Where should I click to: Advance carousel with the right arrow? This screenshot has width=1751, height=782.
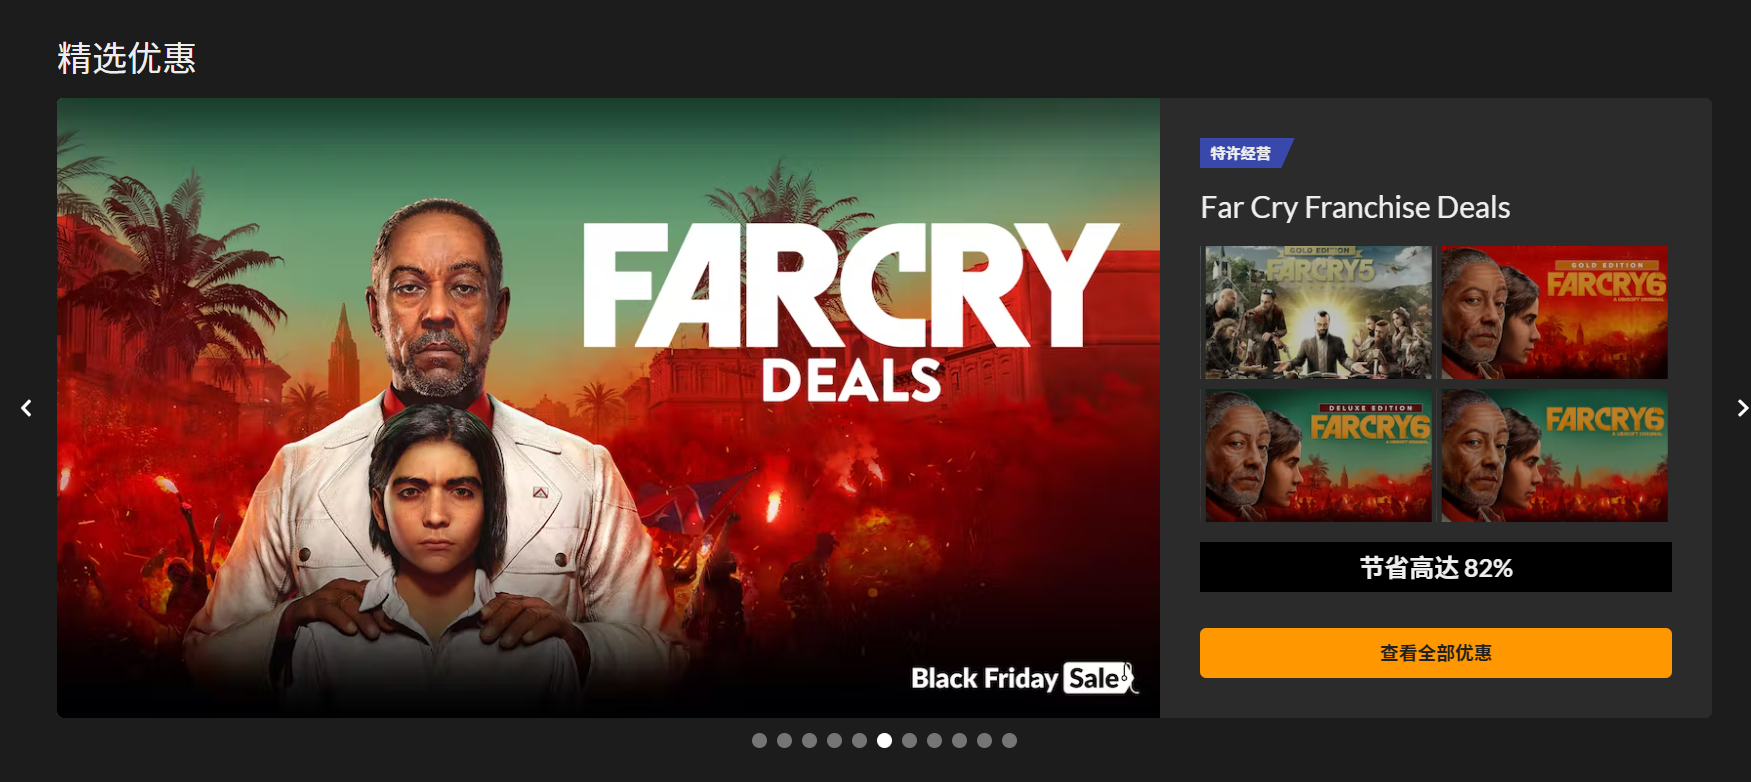click(1742, 408)
